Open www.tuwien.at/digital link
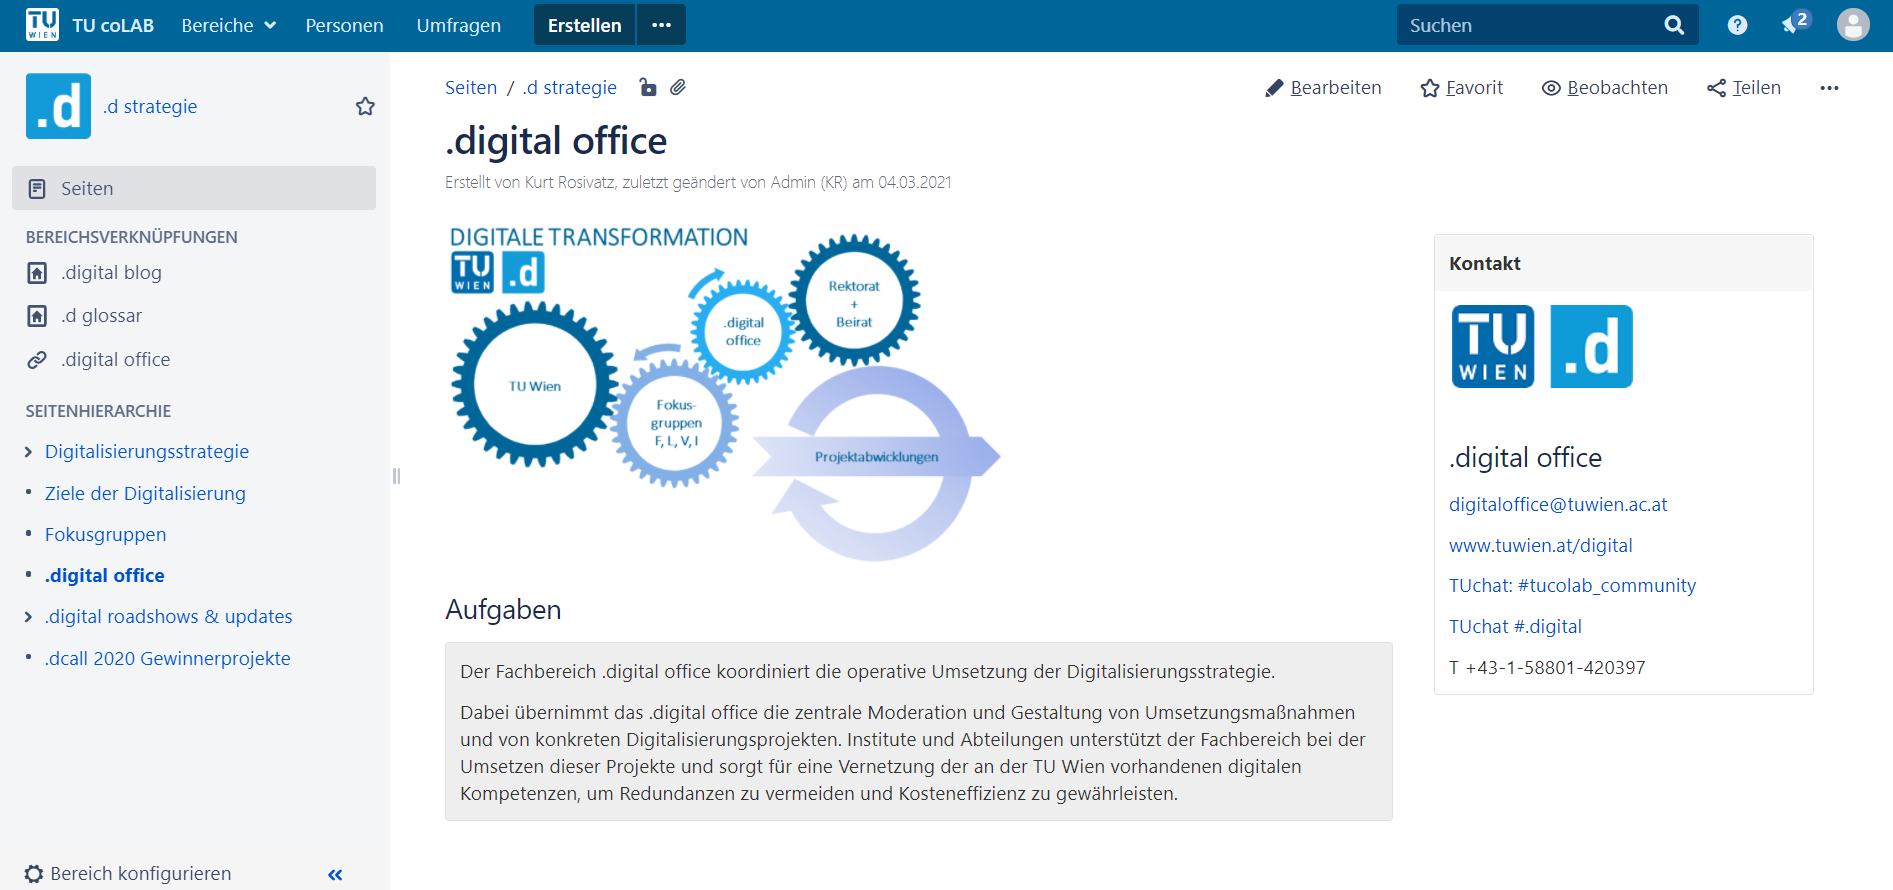 [x=1540, y=545]
